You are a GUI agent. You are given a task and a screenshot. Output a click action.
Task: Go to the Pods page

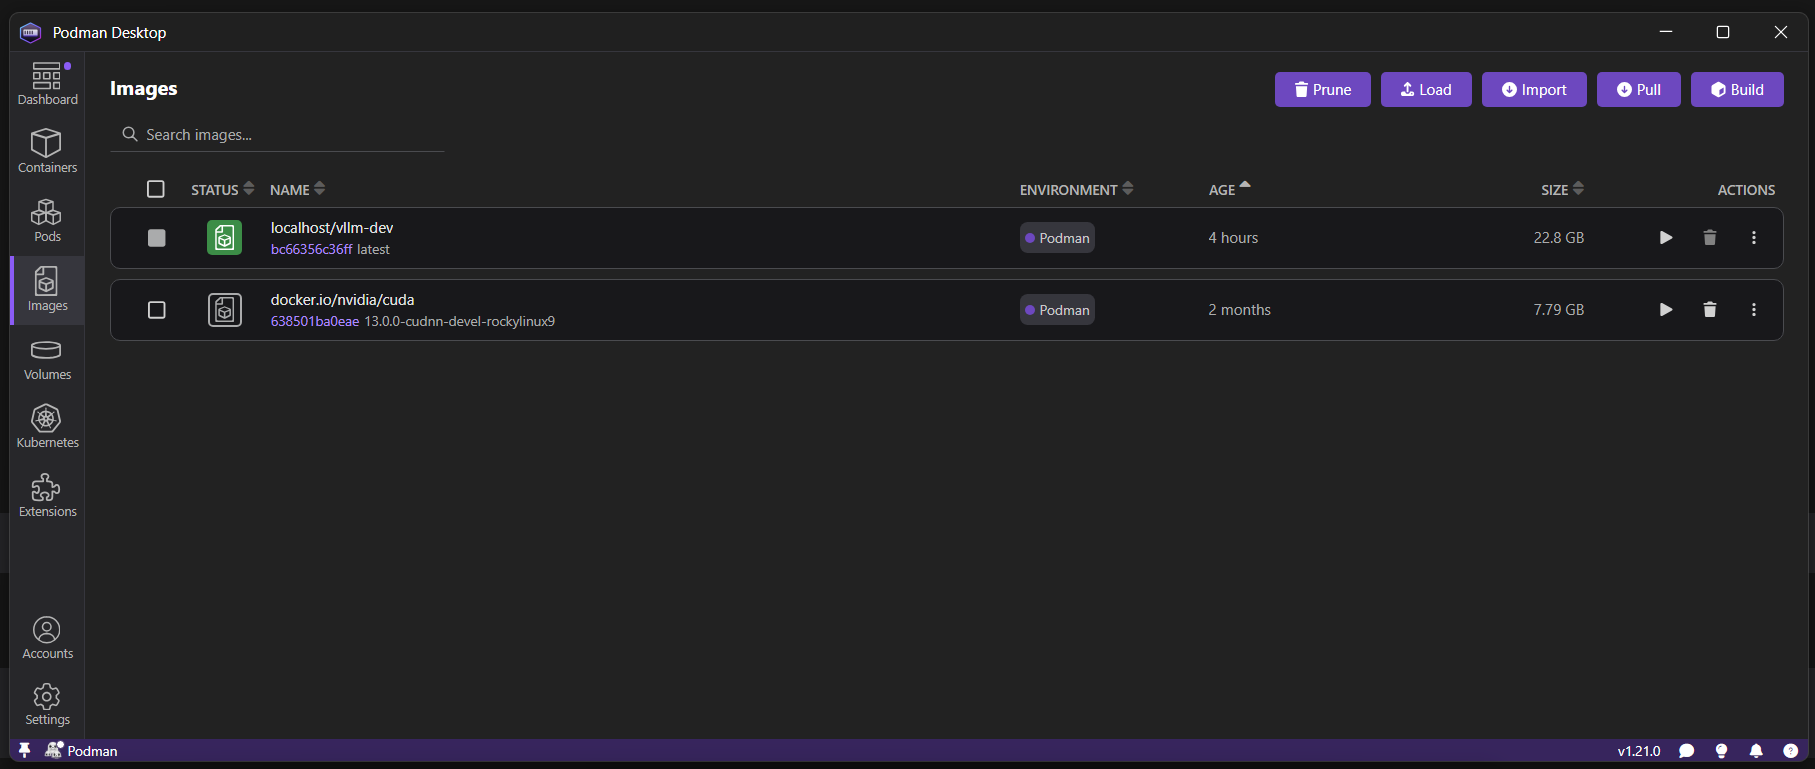coord(47,220)
